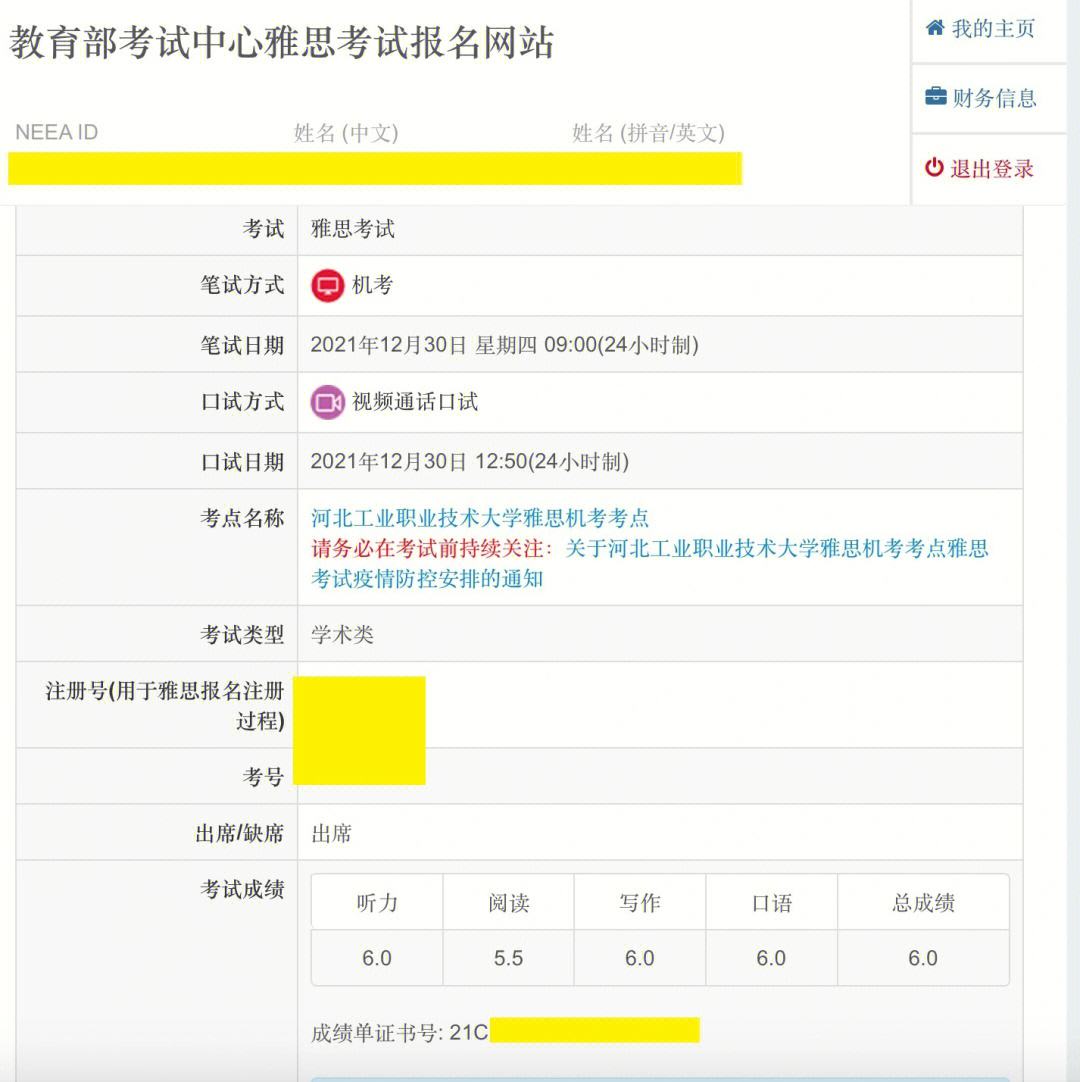This screenshot has width=1080, height=1082.
Task: Click the 姓名 (中文) column label
Action: 346,132
